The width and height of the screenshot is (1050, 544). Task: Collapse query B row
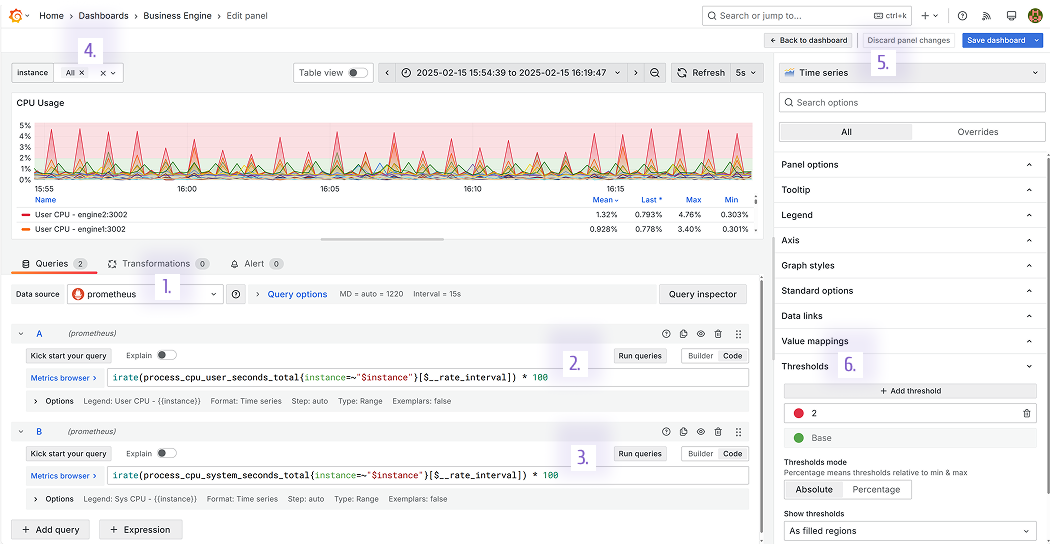21,431
